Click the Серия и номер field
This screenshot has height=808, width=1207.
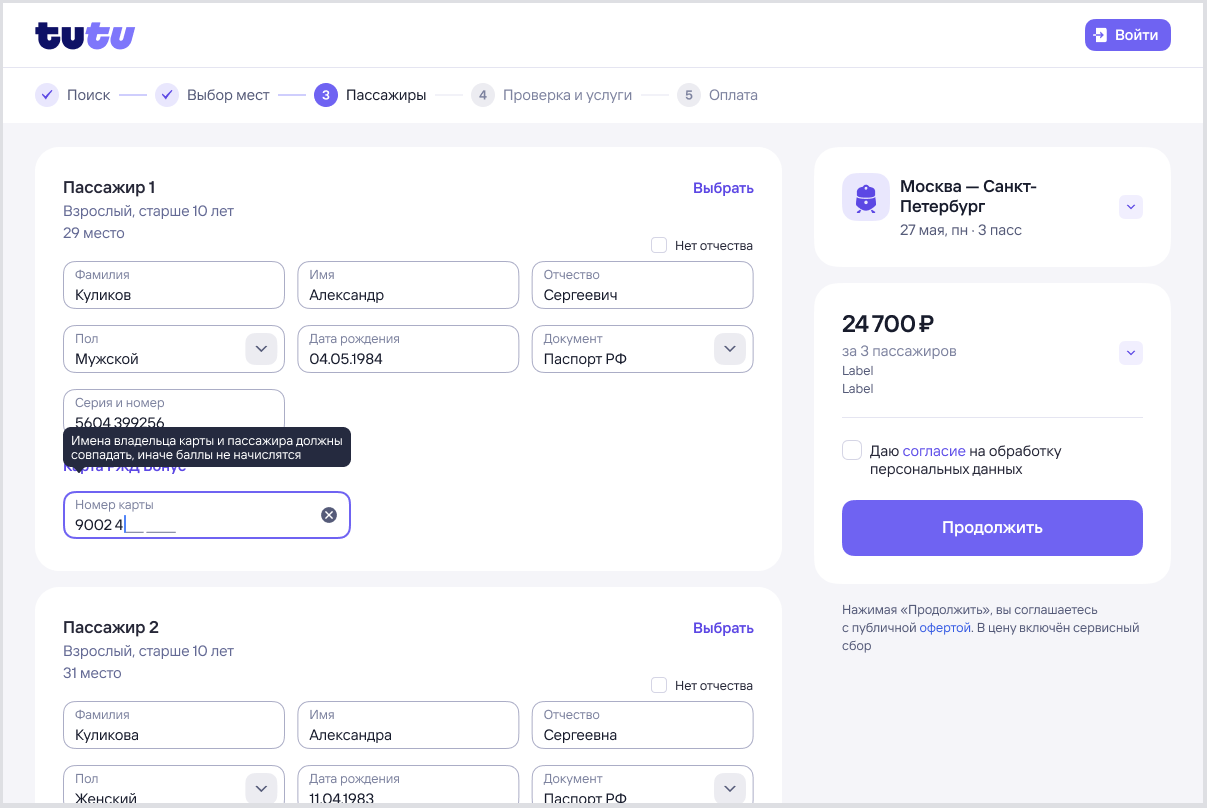click(x=174, y=410)
